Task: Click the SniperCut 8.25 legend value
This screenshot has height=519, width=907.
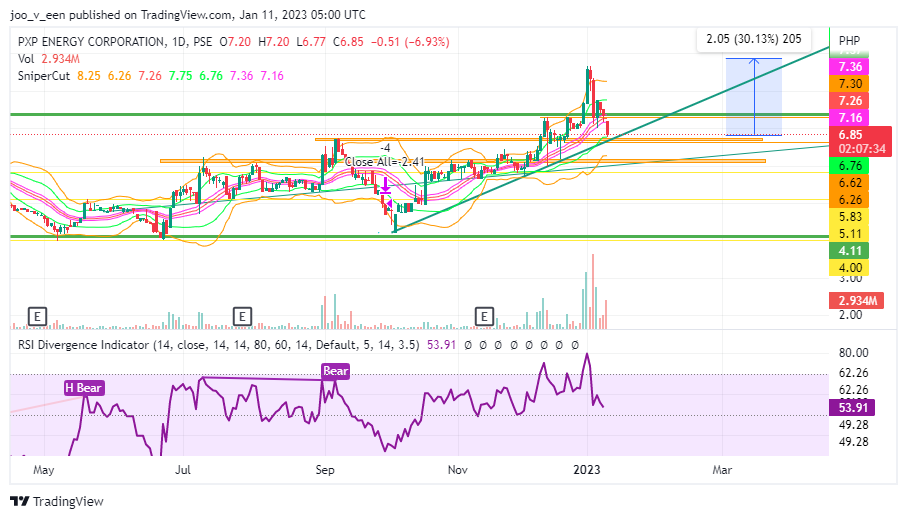Action: click(89, 76)
